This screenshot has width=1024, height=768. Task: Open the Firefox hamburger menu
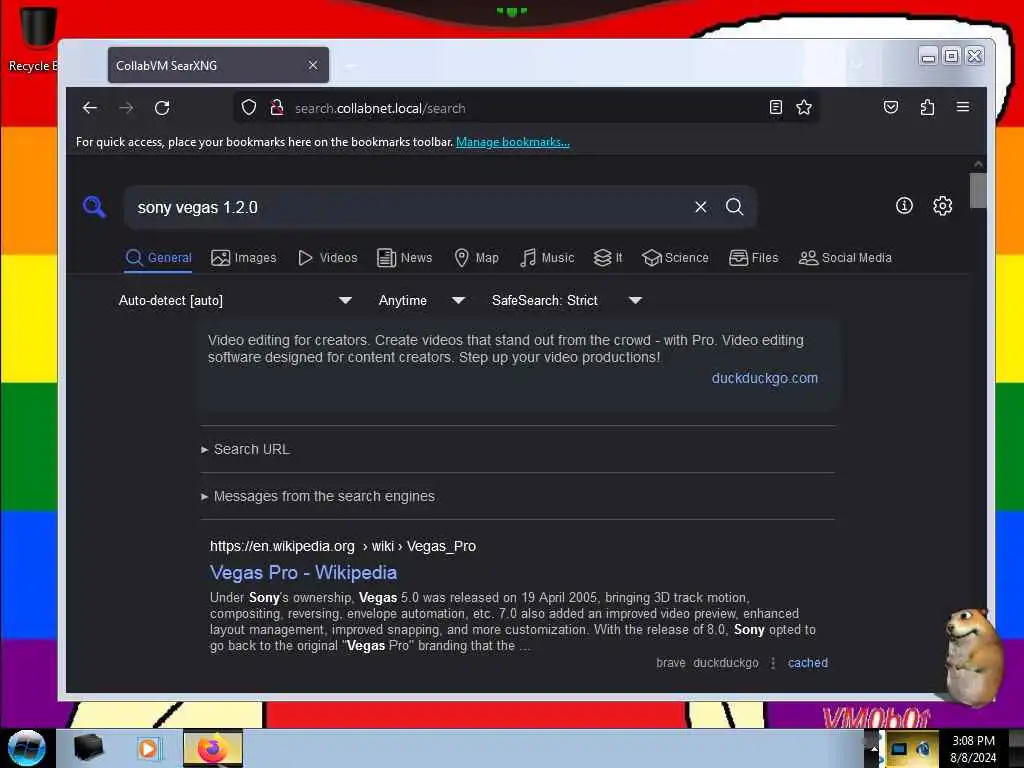tap(963, 107)
